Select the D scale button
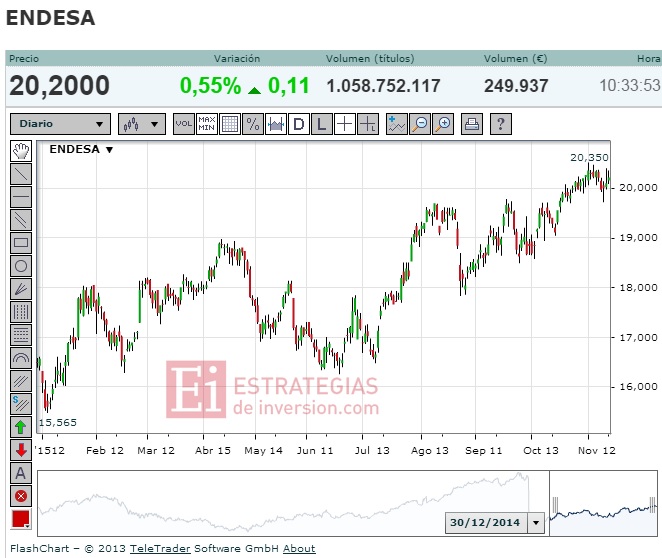662x558 pixels. point(299,124)
